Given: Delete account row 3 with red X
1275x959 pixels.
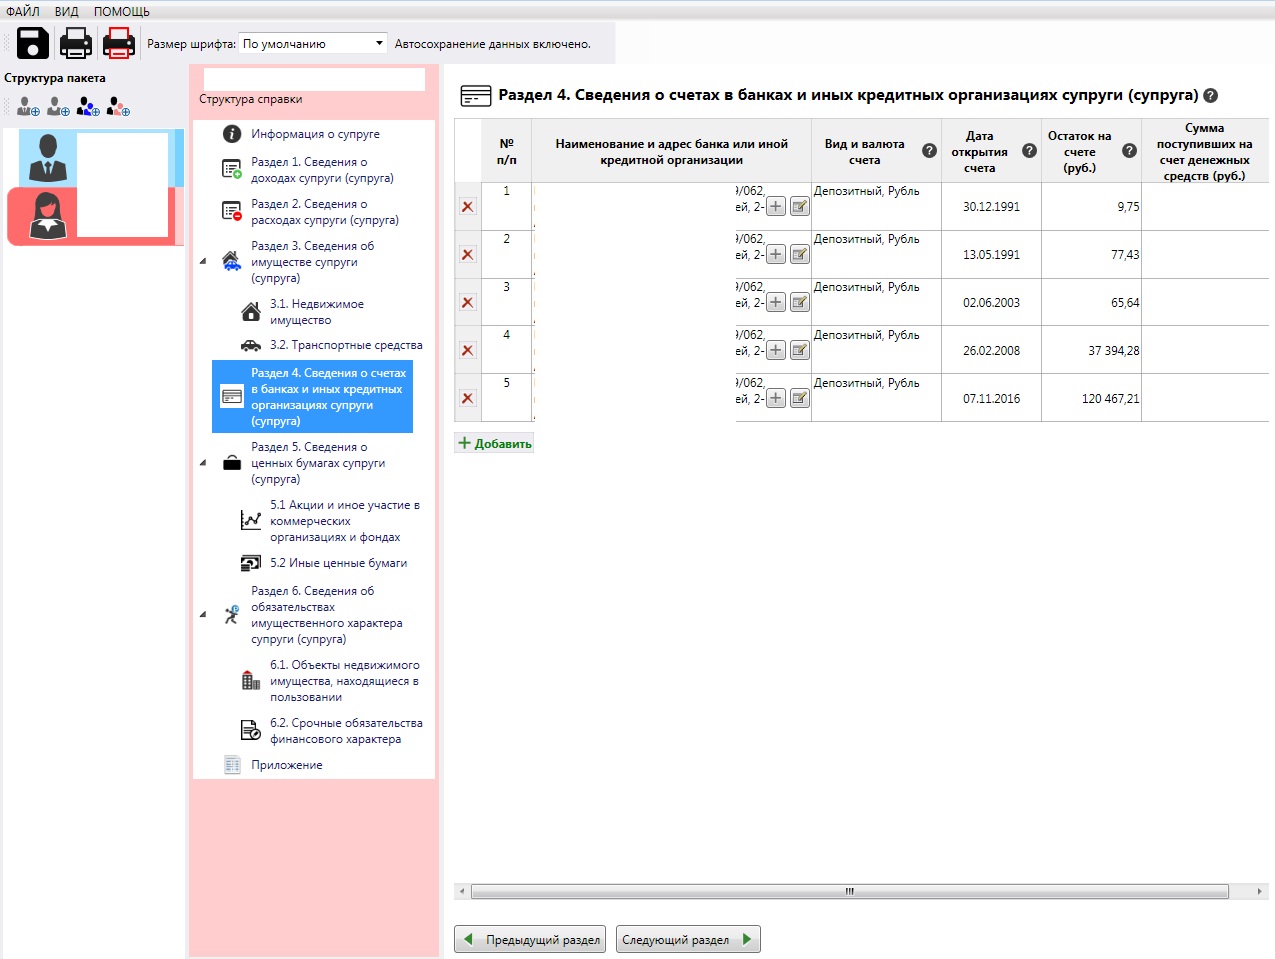Looking at the screenshot, I should point(467,302).
